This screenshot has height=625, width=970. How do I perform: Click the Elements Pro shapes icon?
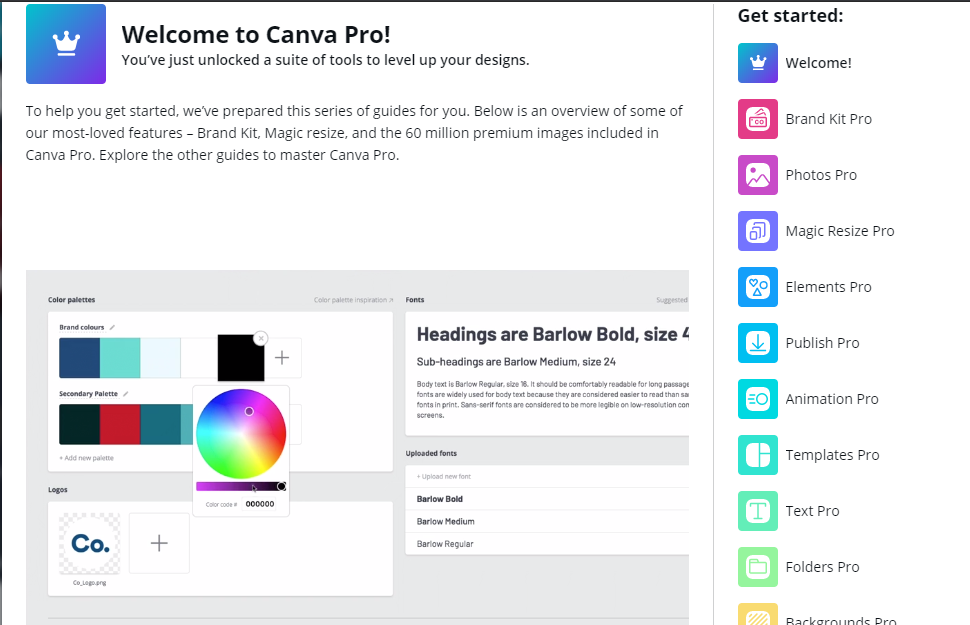[x=757, y=287]
